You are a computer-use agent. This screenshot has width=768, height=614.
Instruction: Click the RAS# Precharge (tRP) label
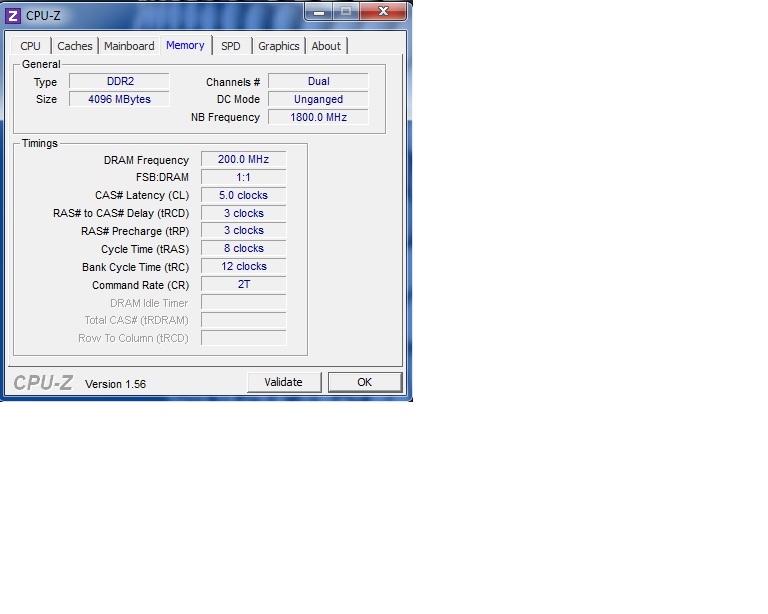(x=135, y=231)
